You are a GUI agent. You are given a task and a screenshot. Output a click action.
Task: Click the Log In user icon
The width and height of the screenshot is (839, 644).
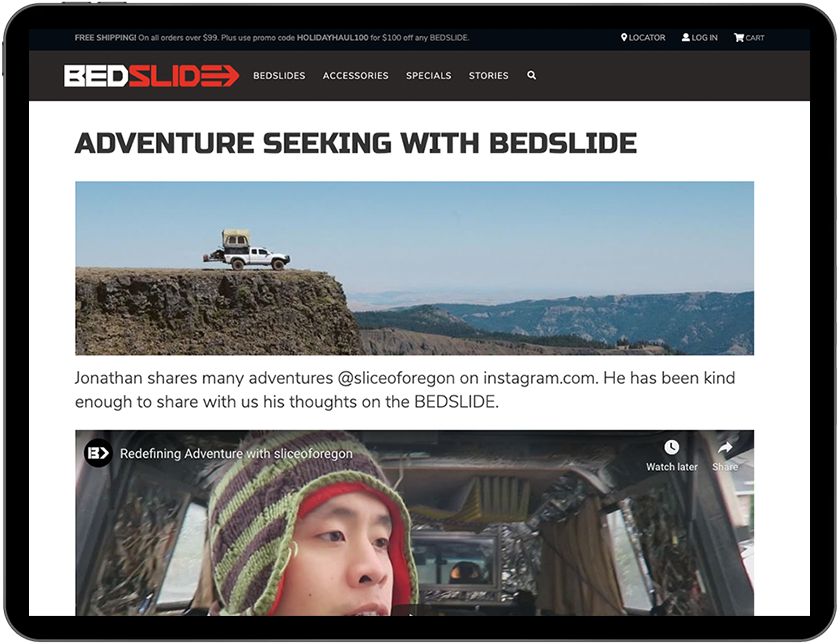(685, 37)
